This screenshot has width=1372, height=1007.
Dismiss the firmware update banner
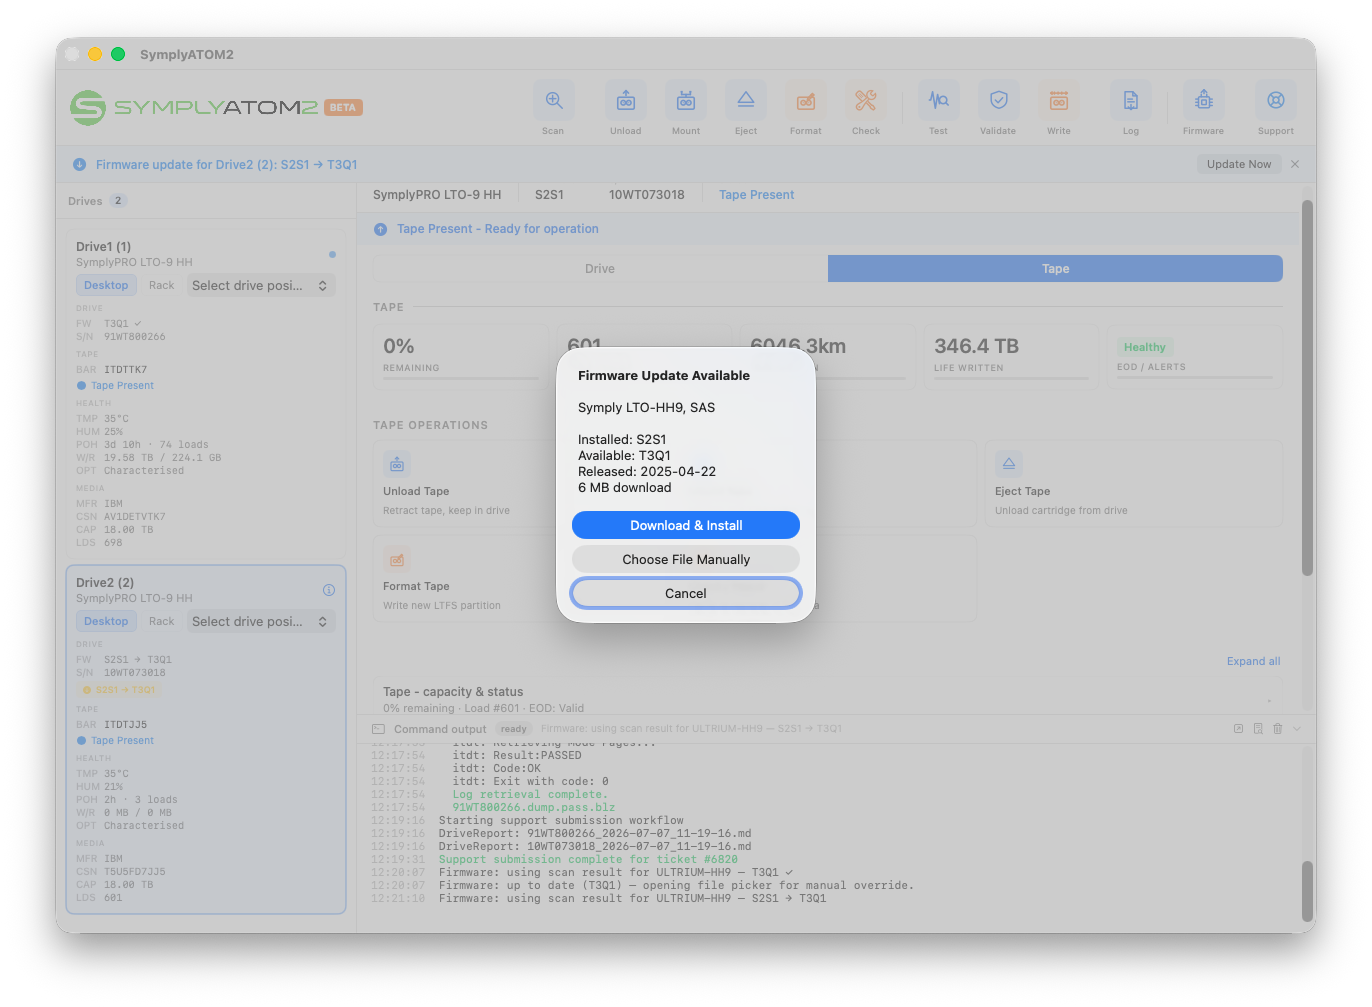pos(1295,164)
